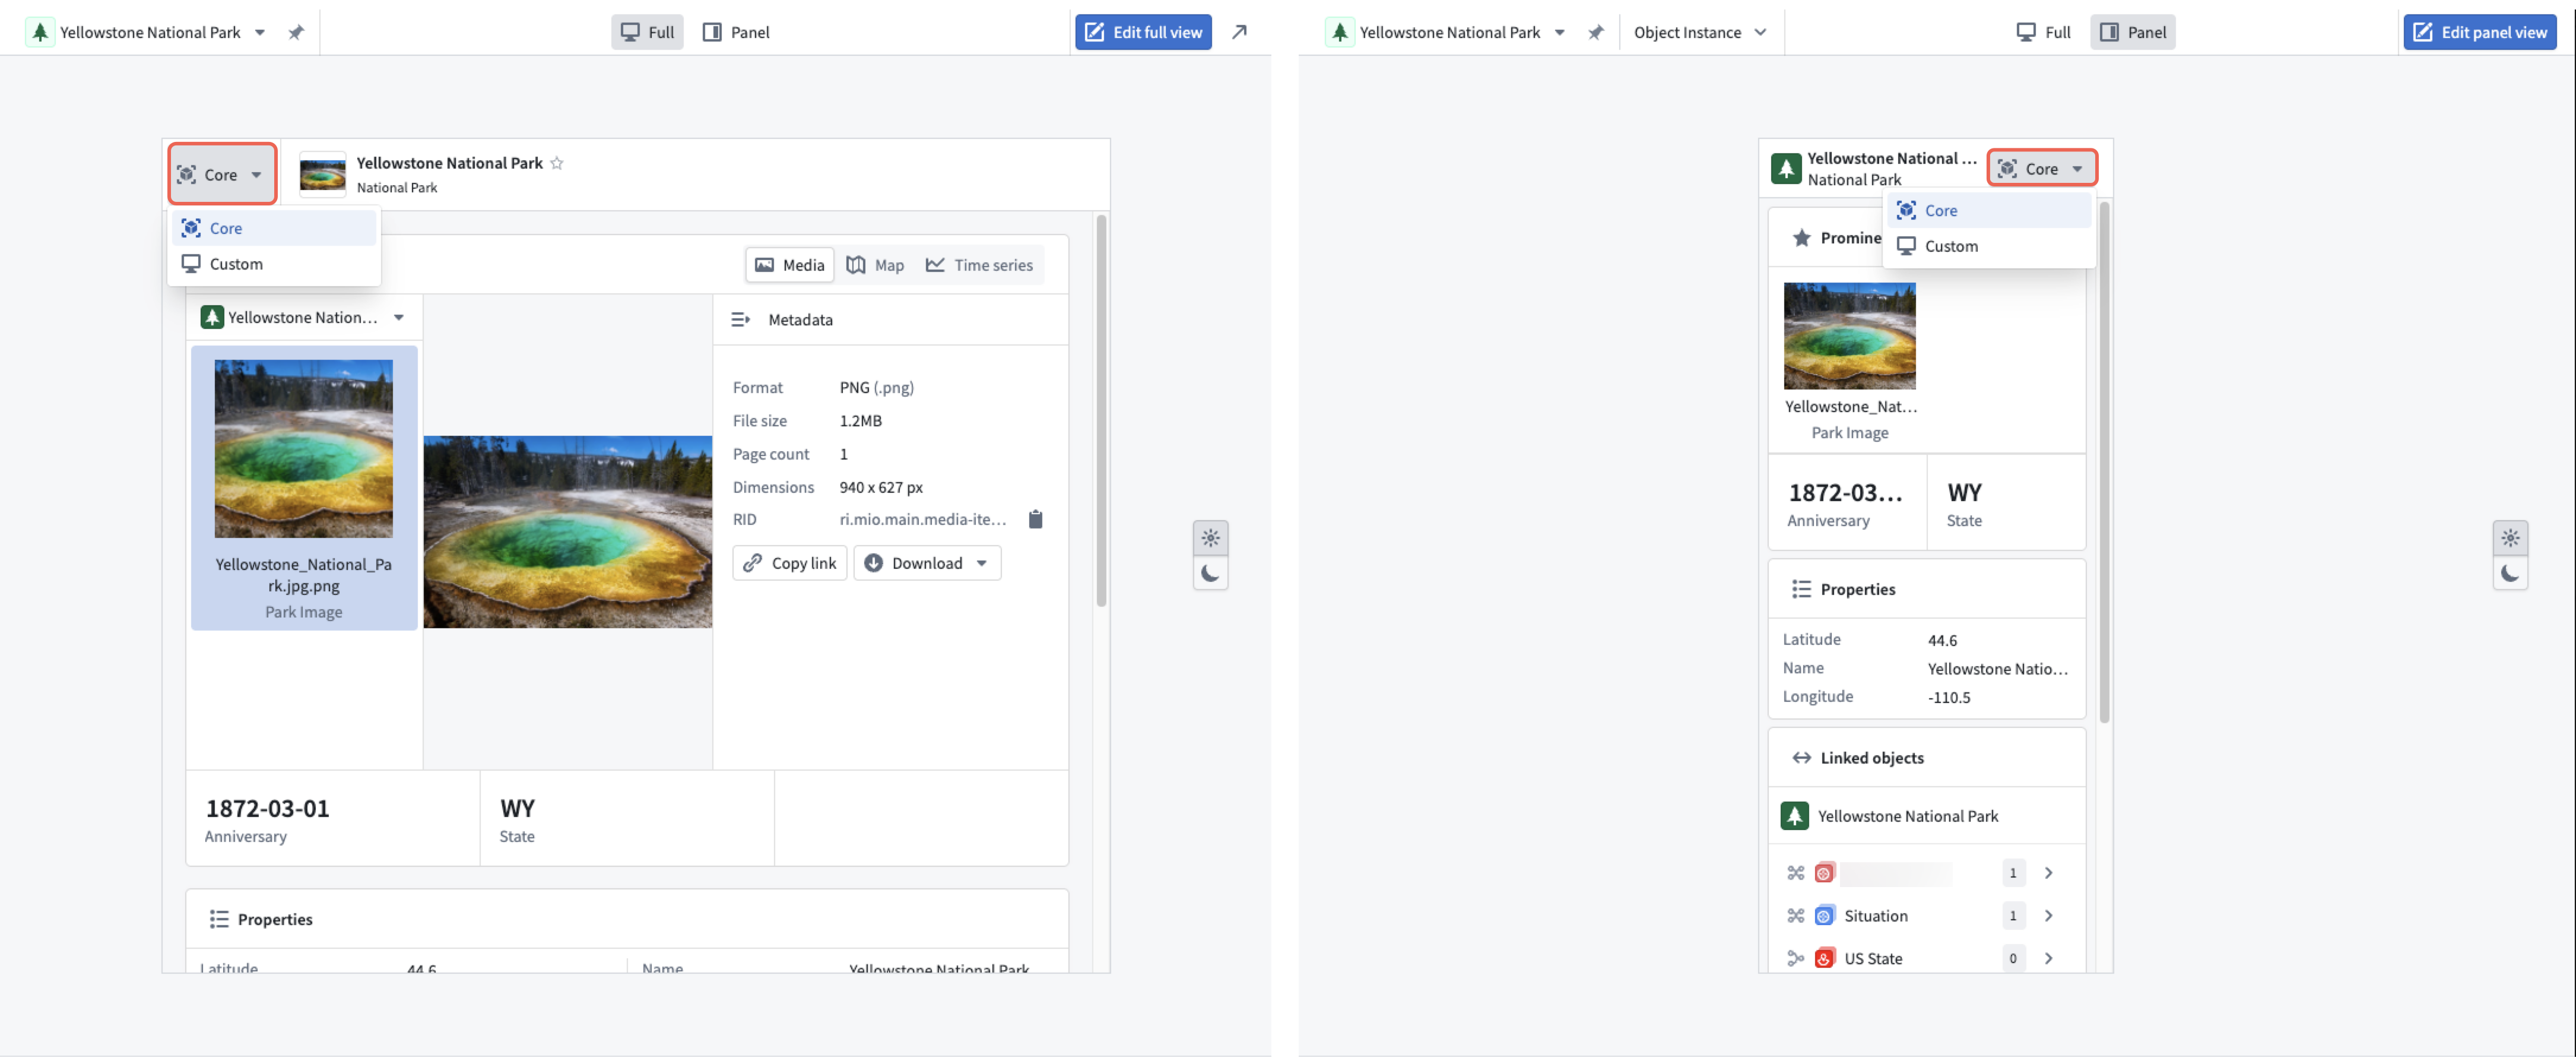Copy the RID using the clipboard icon

click(x=1036, y=519)
